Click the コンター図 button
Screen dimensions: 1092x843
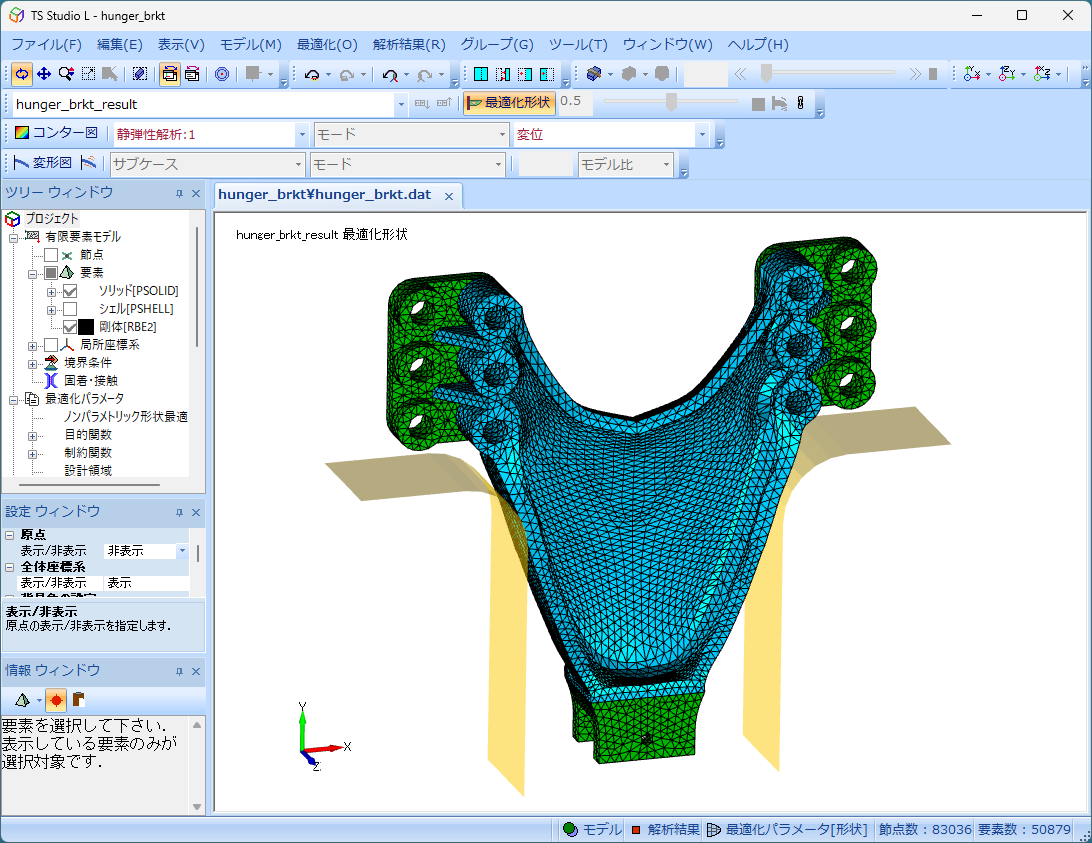point(57,132)
